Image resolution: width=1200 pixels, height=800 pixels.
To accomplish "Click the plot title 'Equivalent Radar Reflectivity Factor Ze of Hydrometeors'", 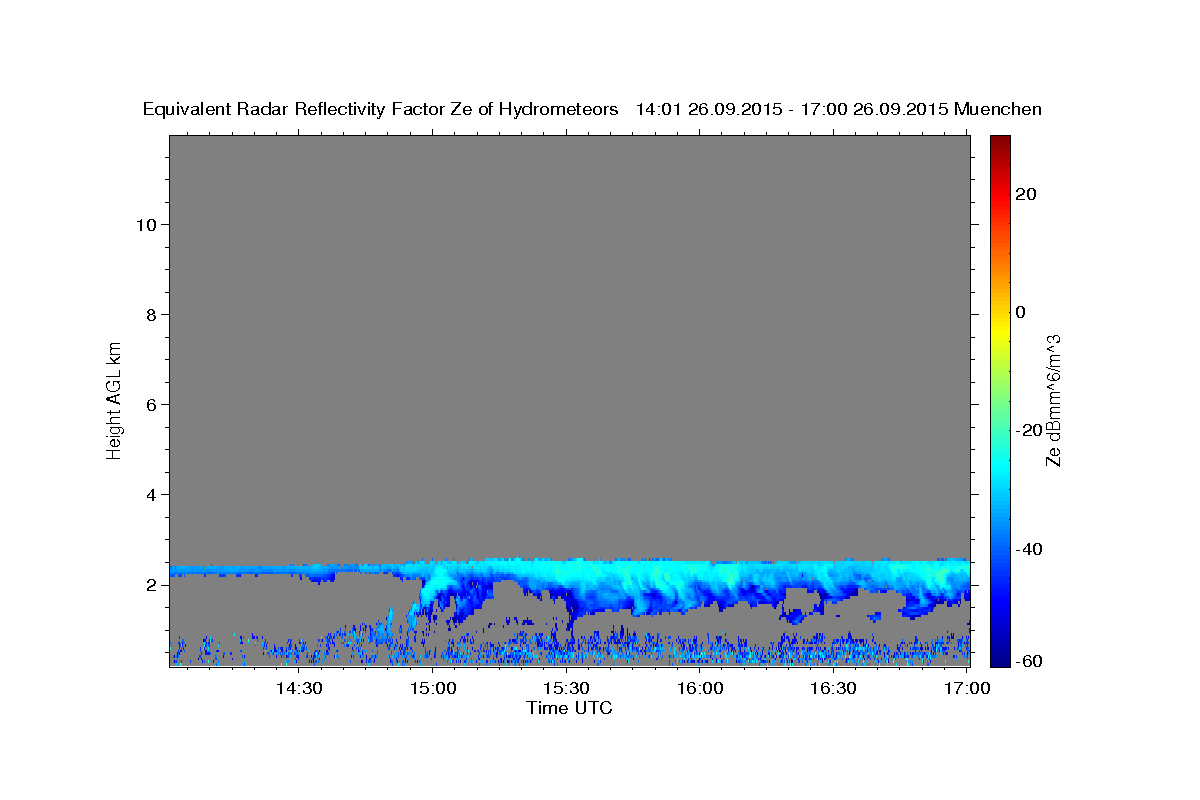I will click(x=380, y=110).
